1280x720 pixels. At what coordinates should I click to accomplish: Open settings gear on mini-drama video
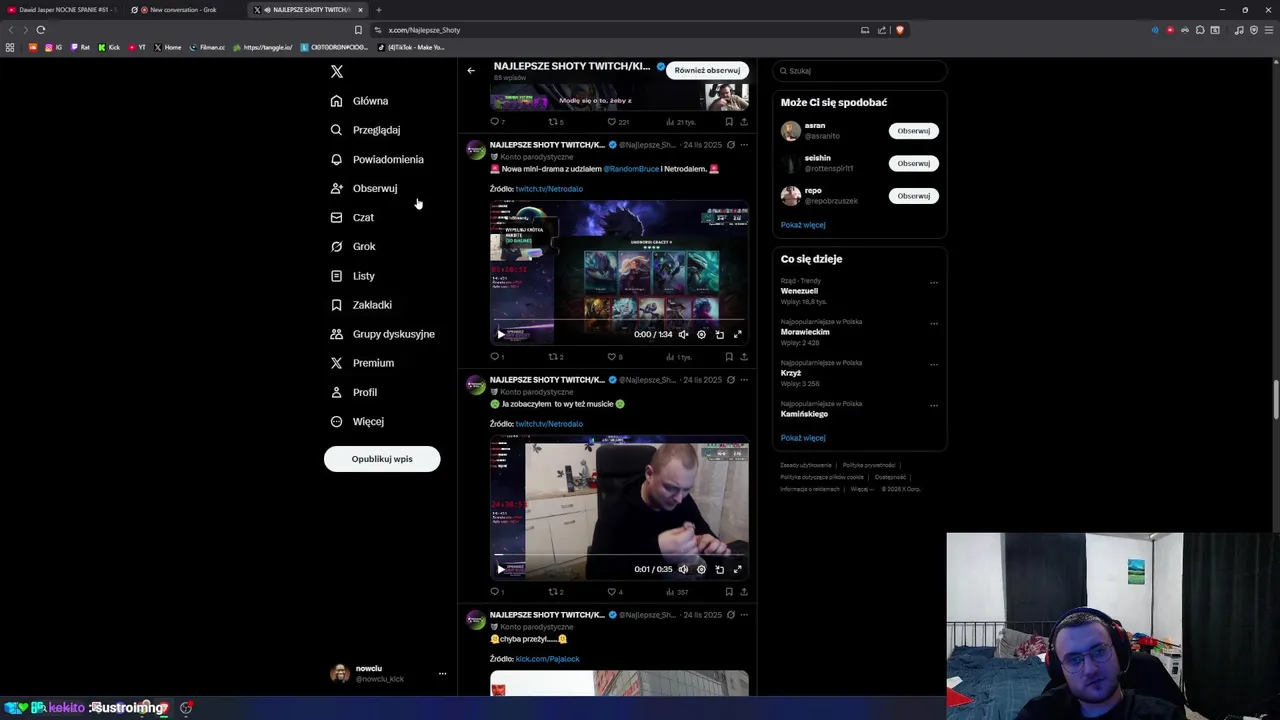[701, 335]
